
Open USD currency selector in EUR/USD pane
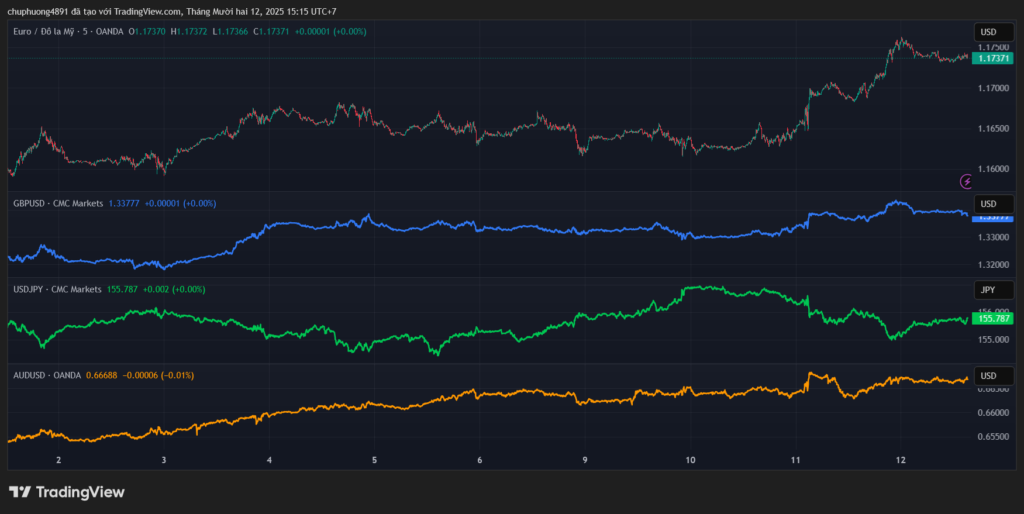[988, 32]
